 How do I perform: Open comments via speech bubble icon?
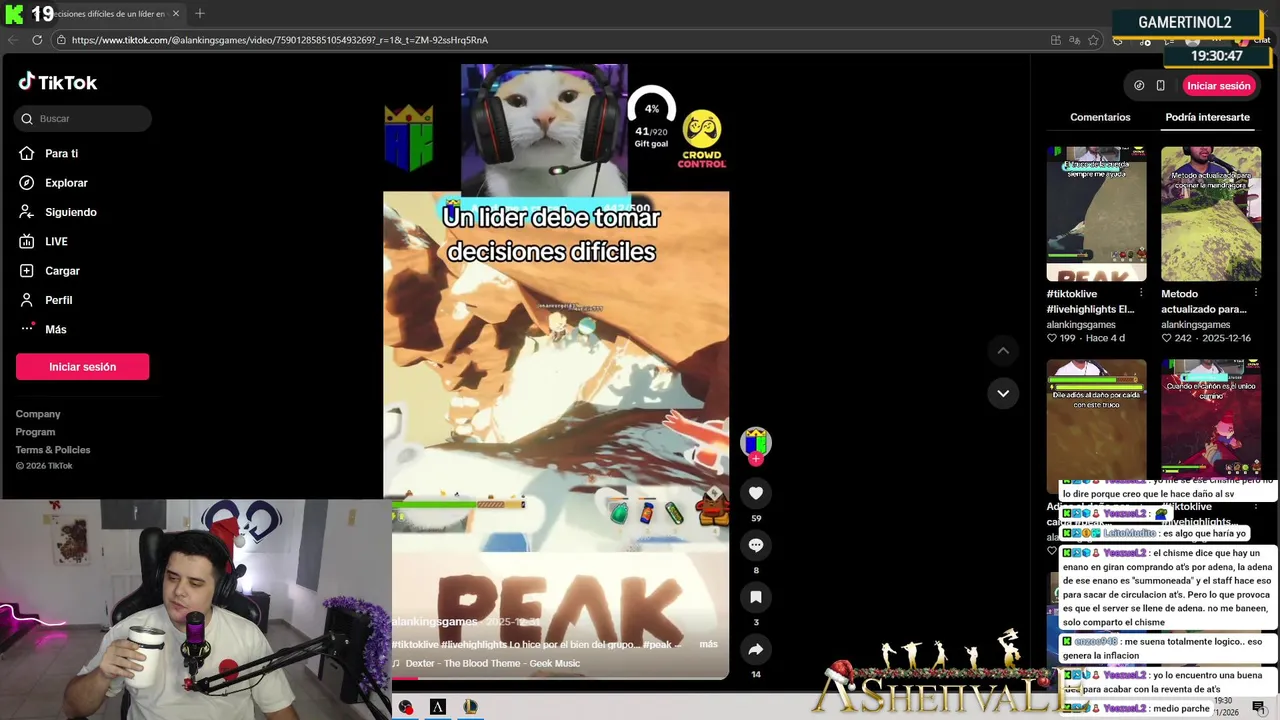pos(756,545)
